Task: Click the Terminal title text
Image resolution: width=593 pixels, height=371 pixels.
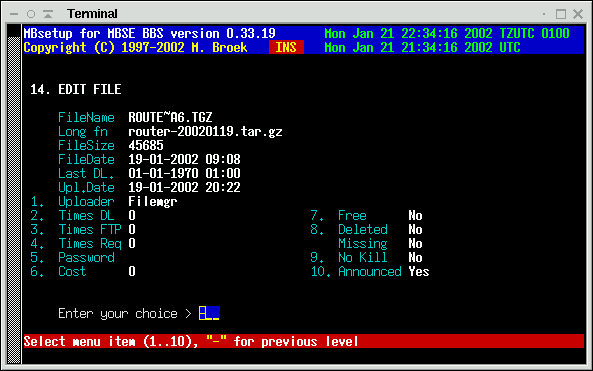Action: pos(92,14)
